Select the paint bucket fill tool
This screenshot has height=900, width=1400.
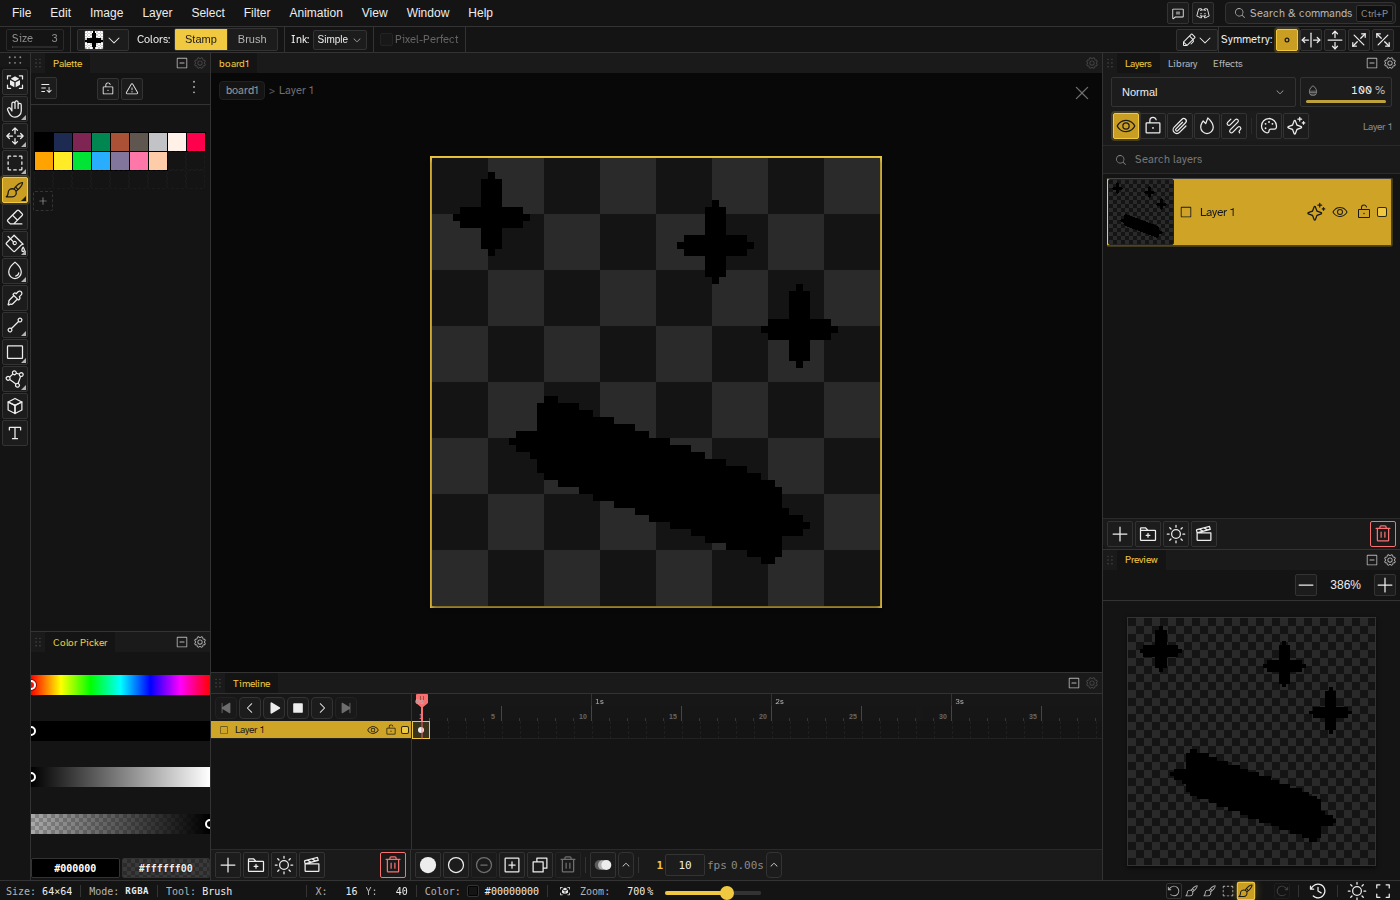point(15,244)
